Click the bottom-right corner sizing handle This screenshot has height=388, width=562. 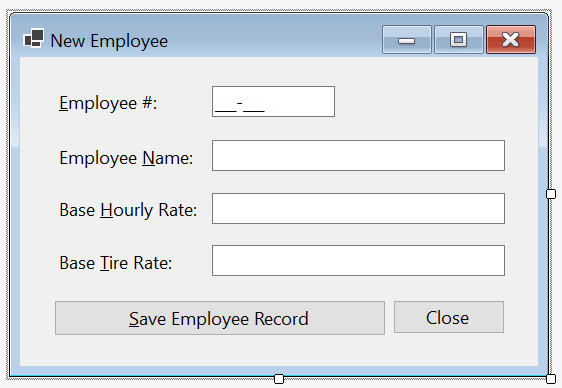coord(551,379)
